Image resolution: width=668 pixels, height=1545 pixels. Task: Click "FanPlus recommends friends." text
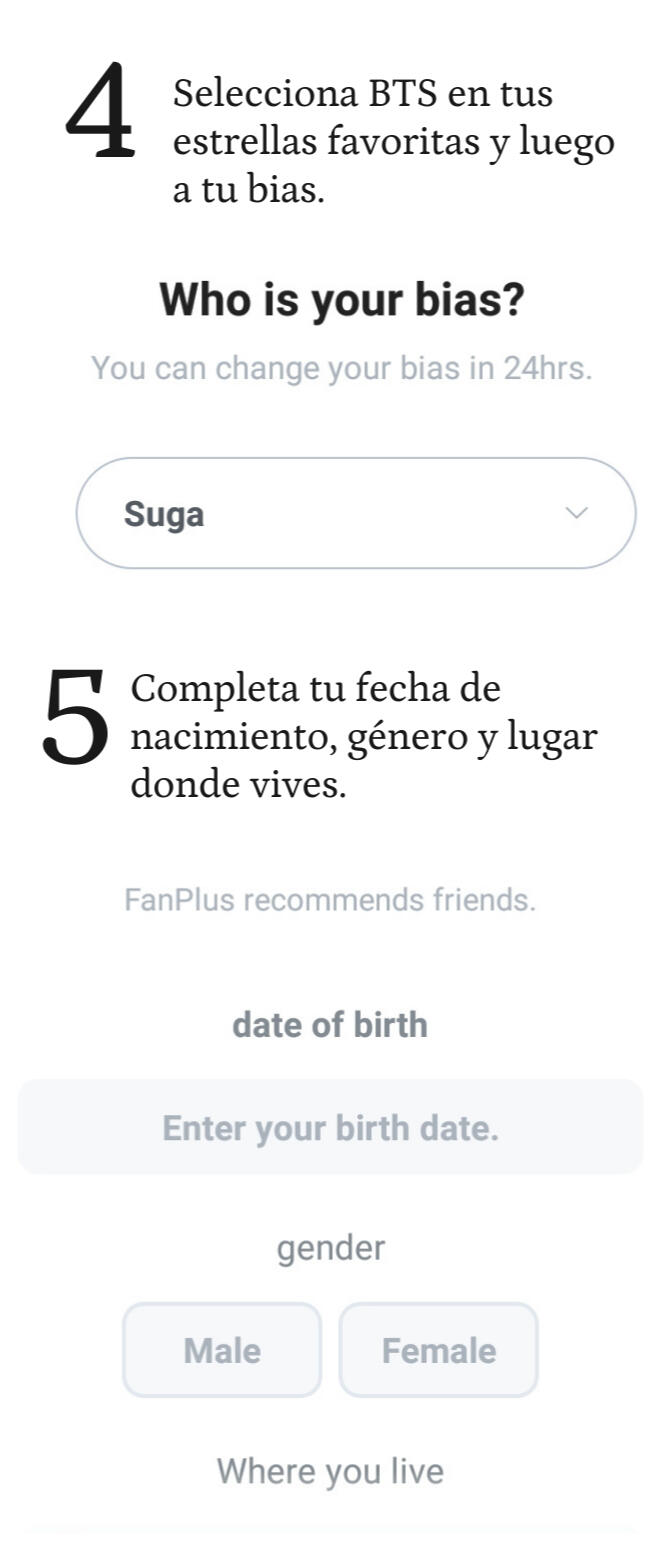[330, 900]
